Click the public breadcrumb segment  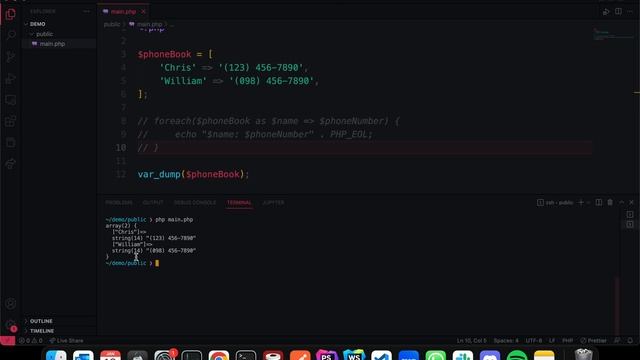pyautogui.click(x=112, y=24)
